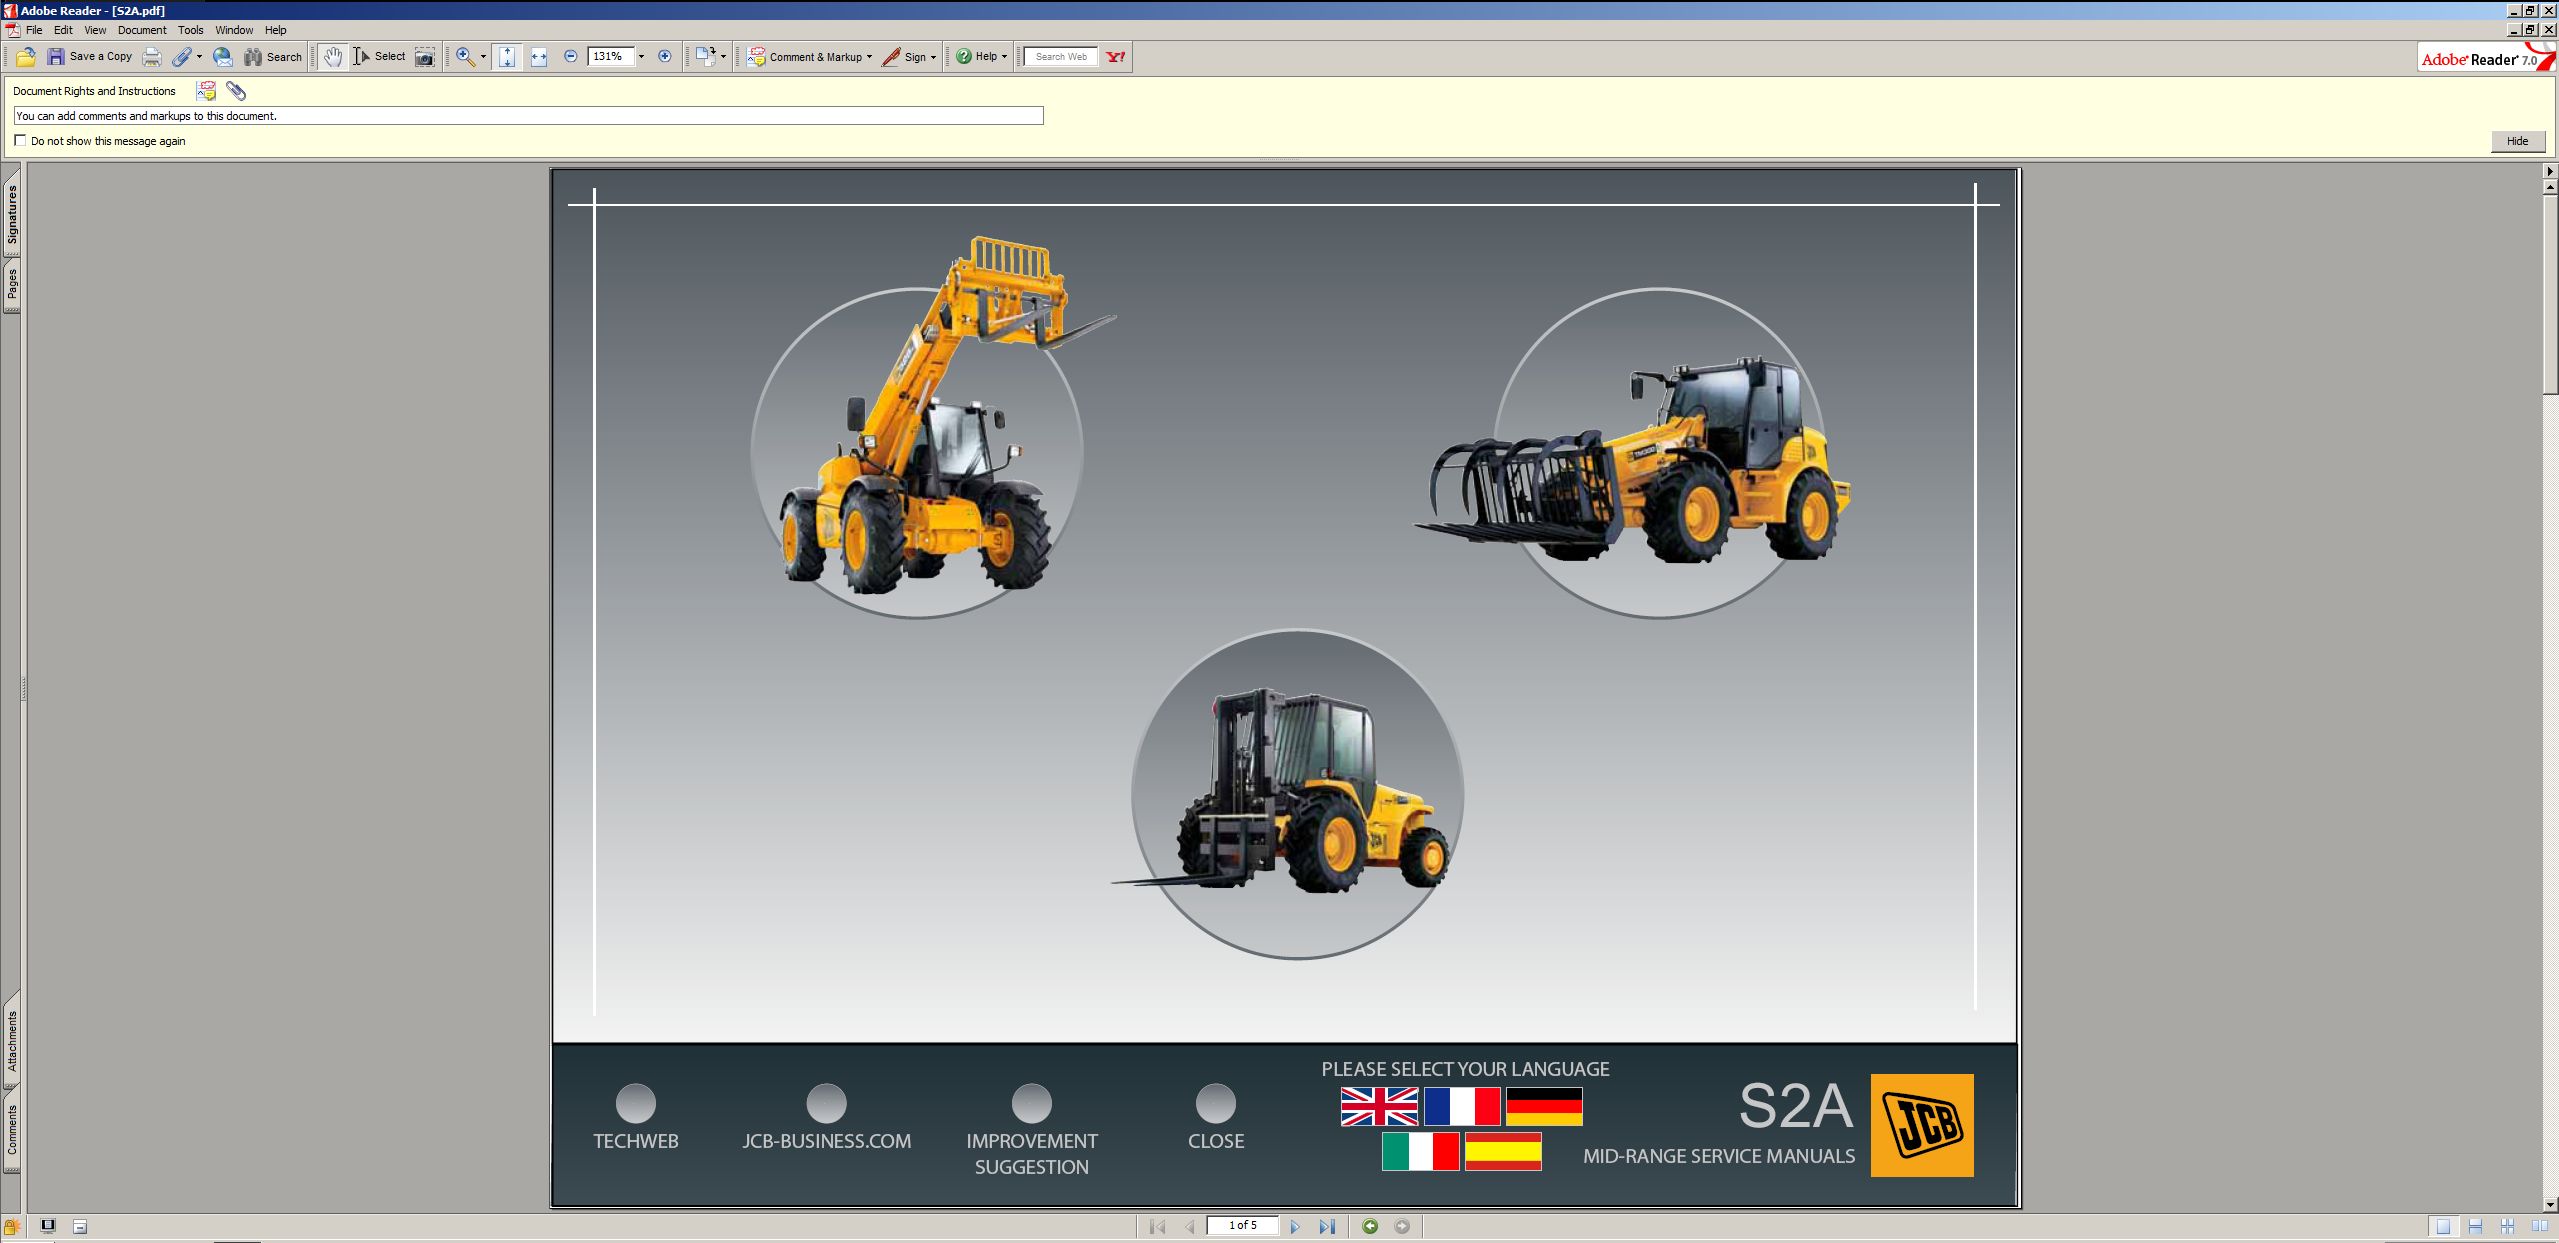Email the PDF
Screen dimensions: 2559x1243
tap(221, 57)
